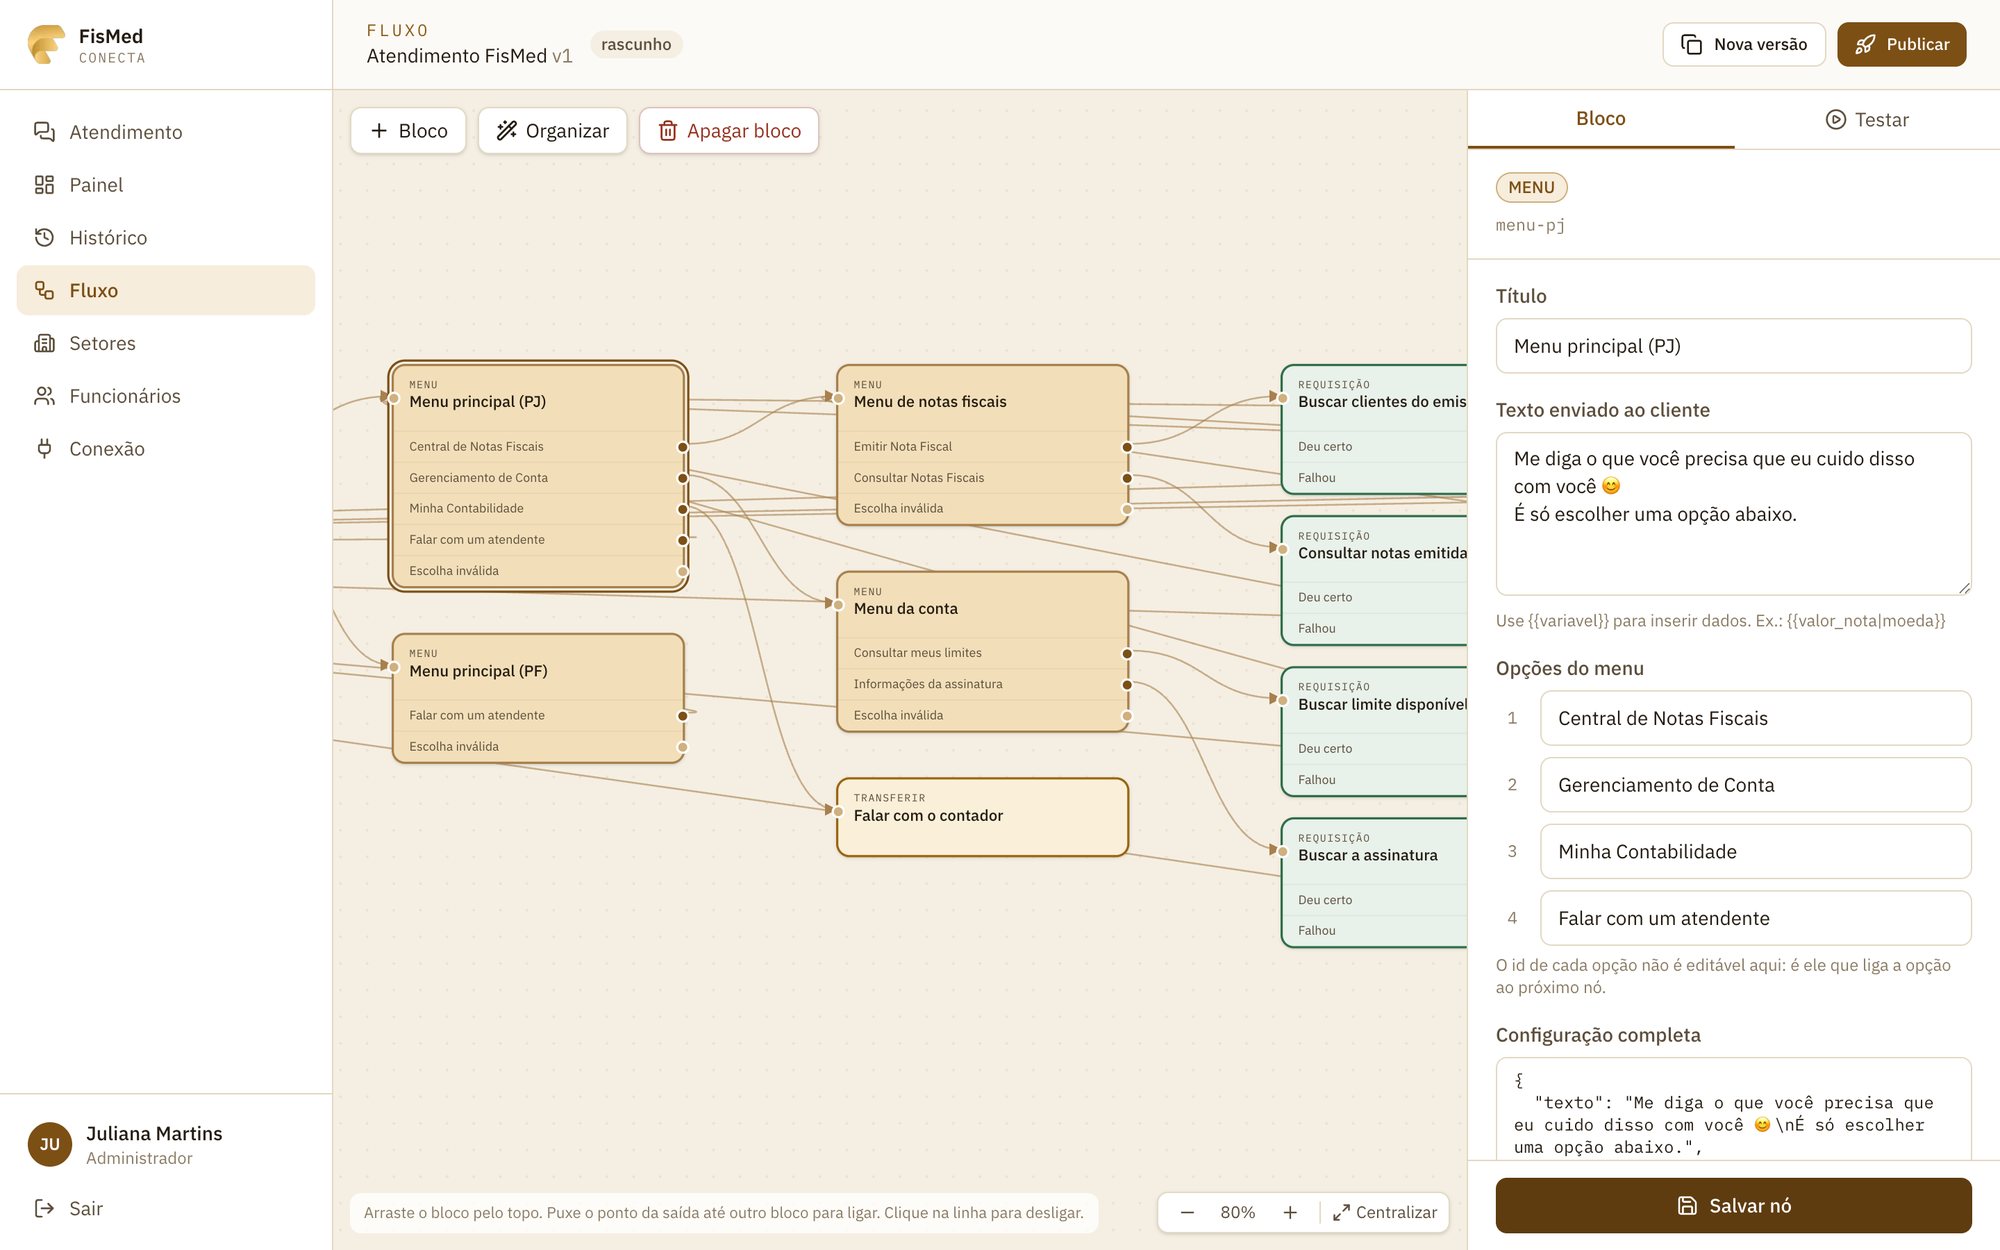
Task: Edit the Título input field
Action: (1733, 346)
